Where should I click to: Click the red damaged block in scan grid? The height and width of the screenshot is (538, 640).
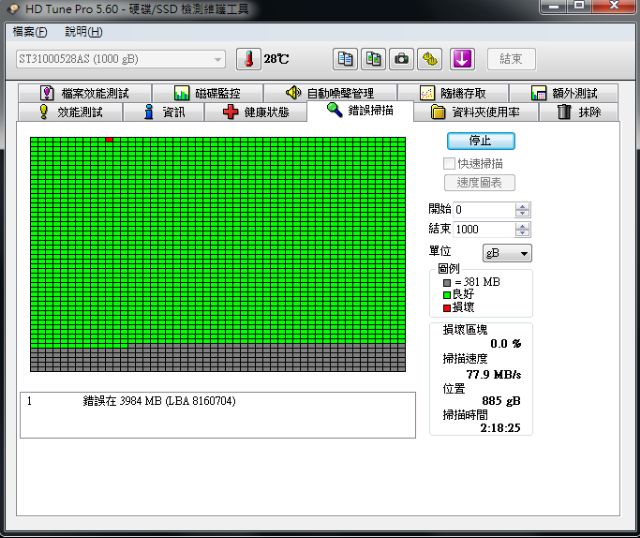(109, 140)
